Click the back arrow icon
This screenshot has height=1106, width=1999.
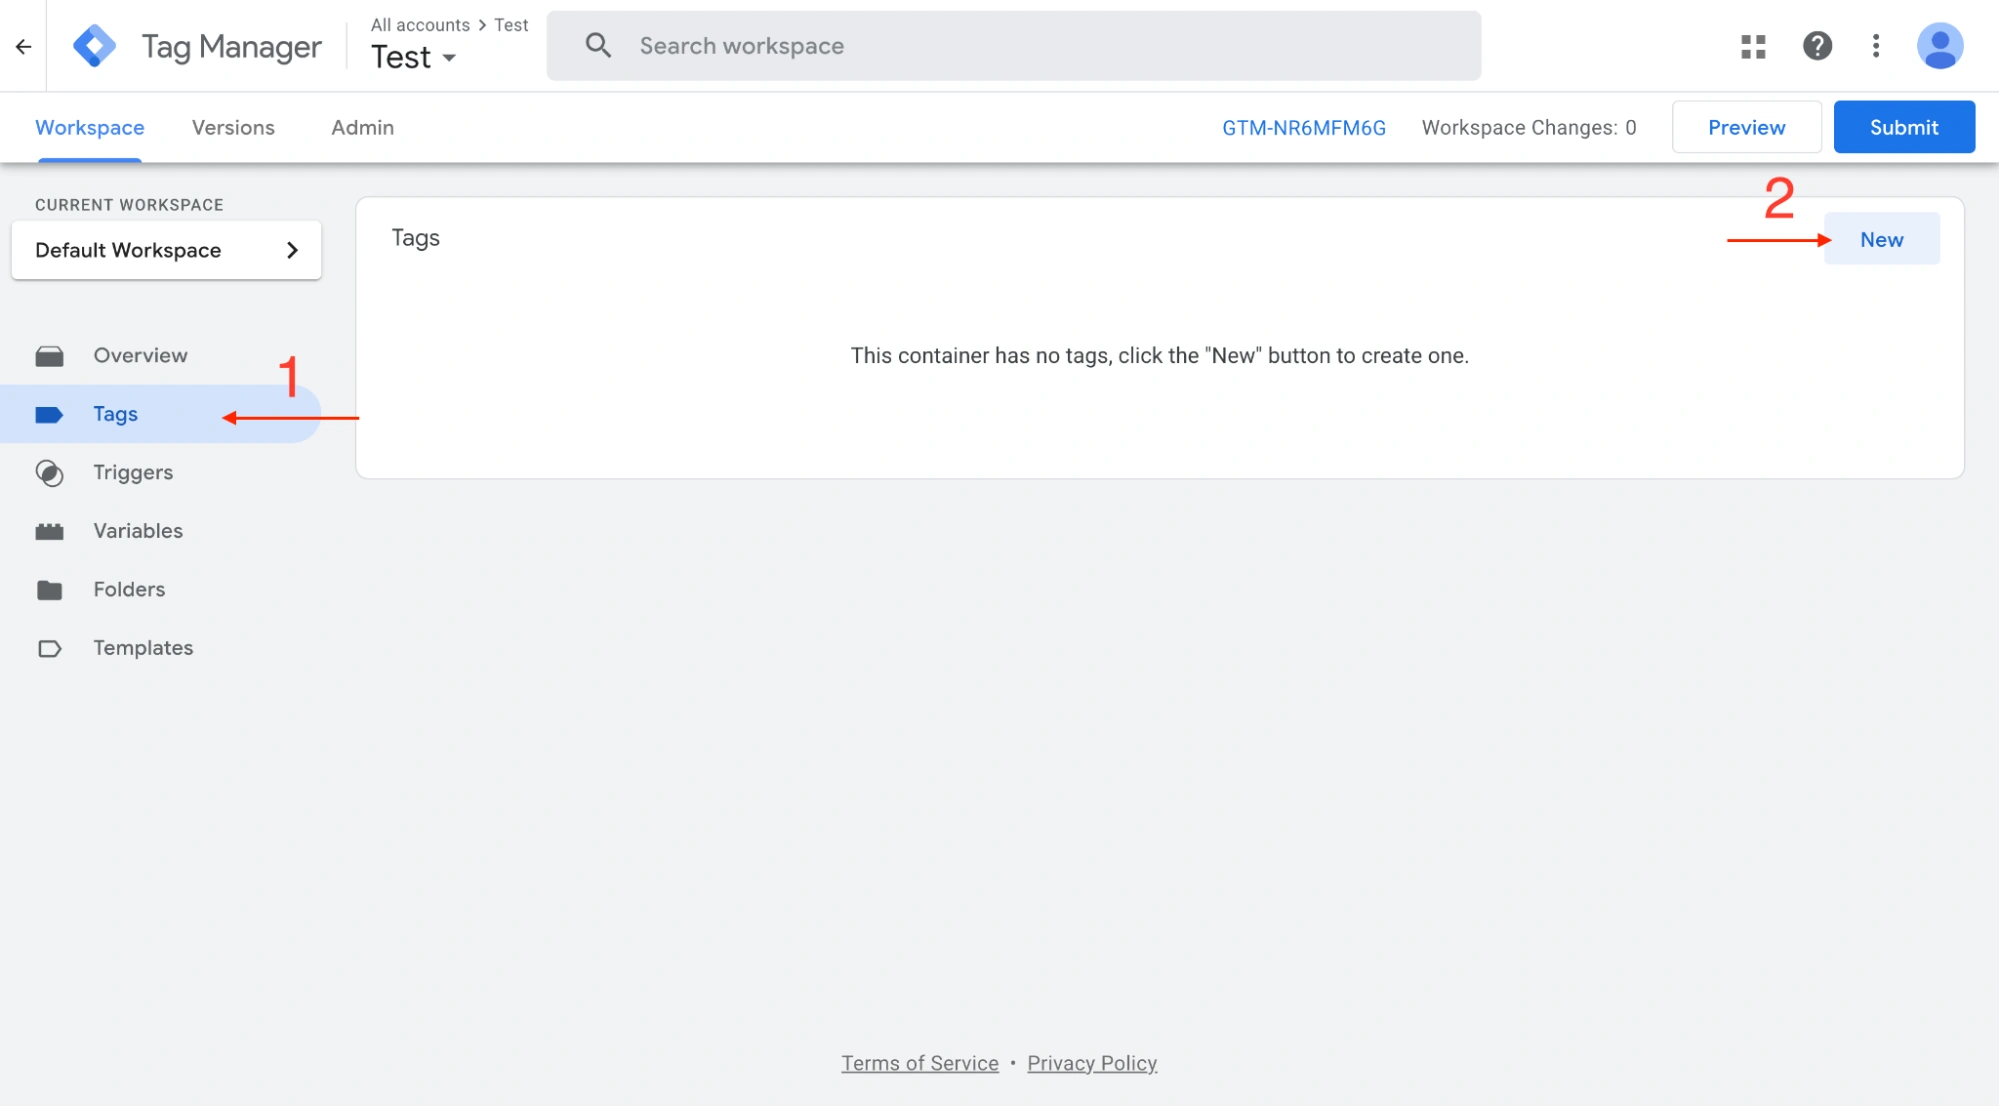click(23, 46)
